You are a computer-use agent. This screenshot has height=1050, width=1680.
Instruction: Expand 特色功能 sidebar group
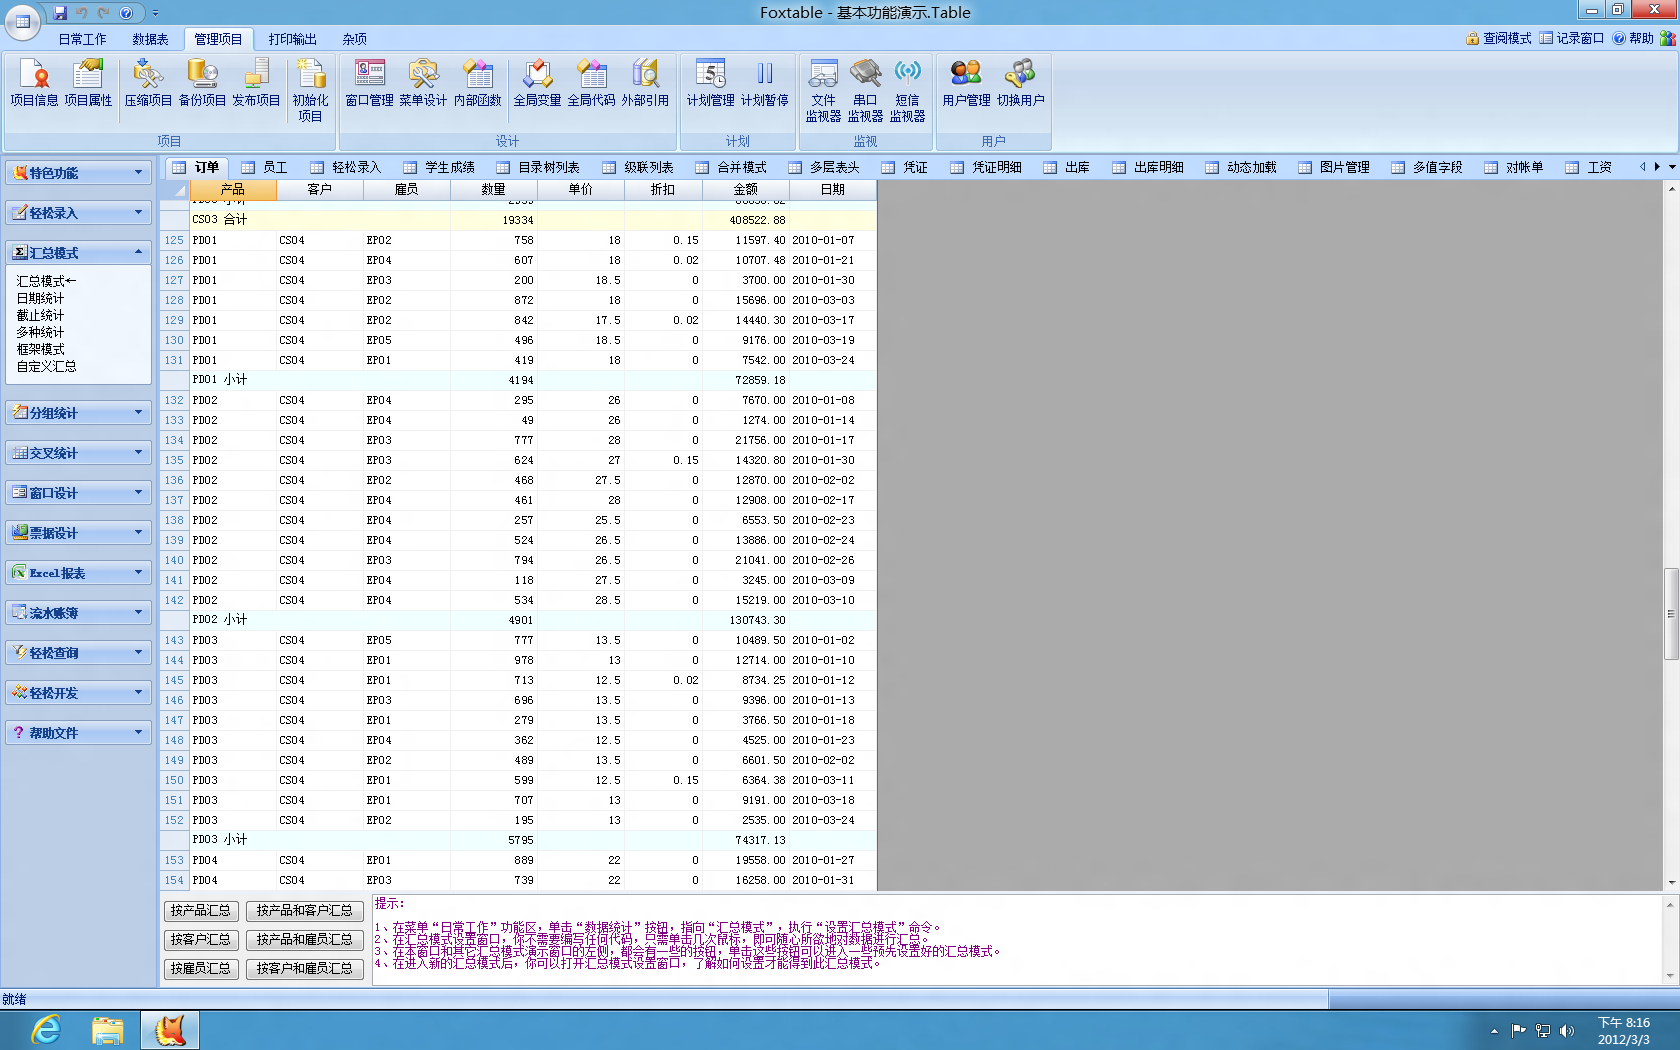(x=78, y=172)
